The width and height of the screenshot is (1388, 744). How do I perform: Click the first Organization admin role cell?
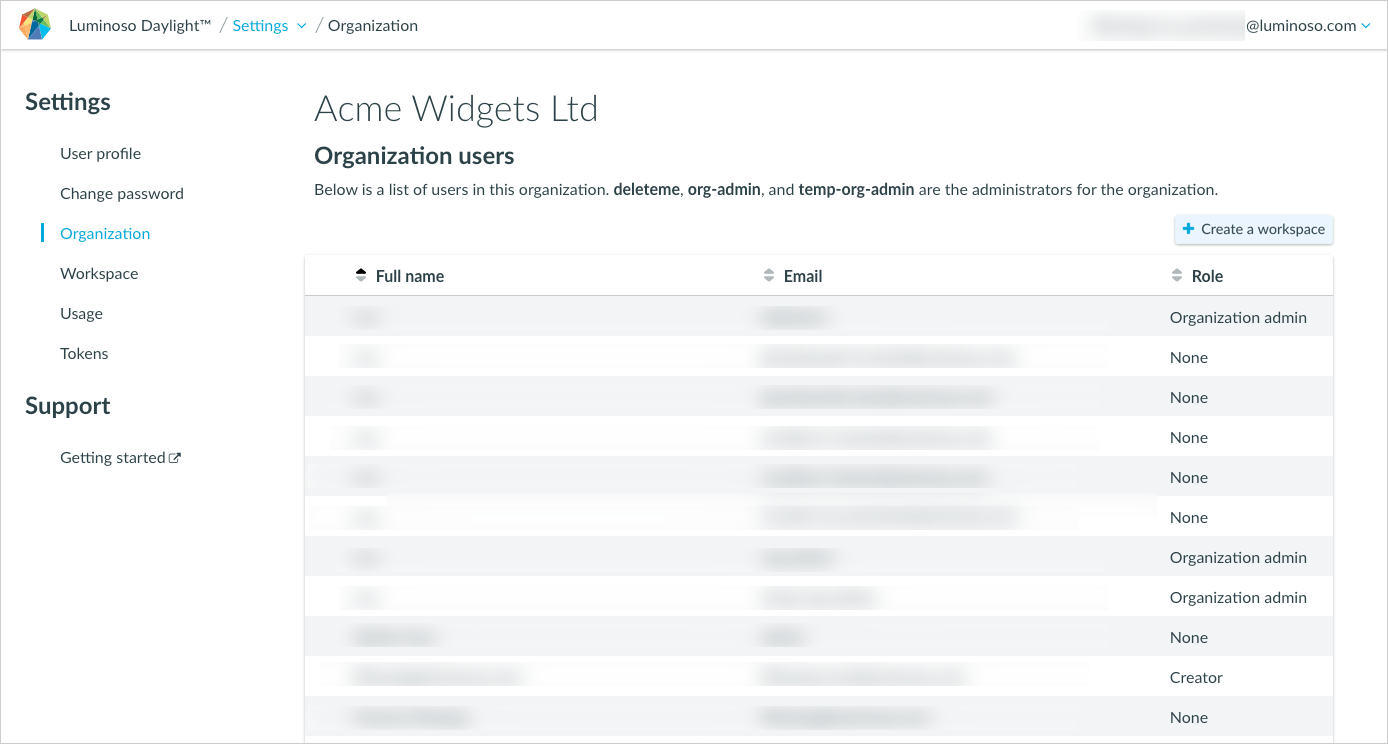point(1238,318)
